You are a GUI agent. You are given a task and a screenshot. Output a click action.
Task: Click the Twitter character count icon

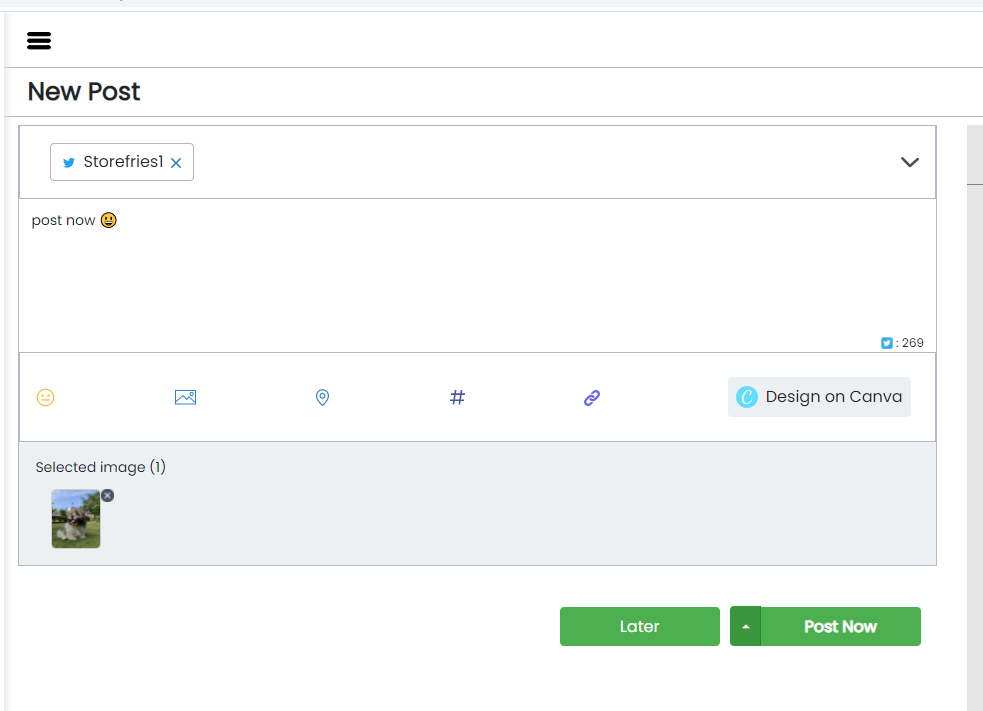coord(886,343)
